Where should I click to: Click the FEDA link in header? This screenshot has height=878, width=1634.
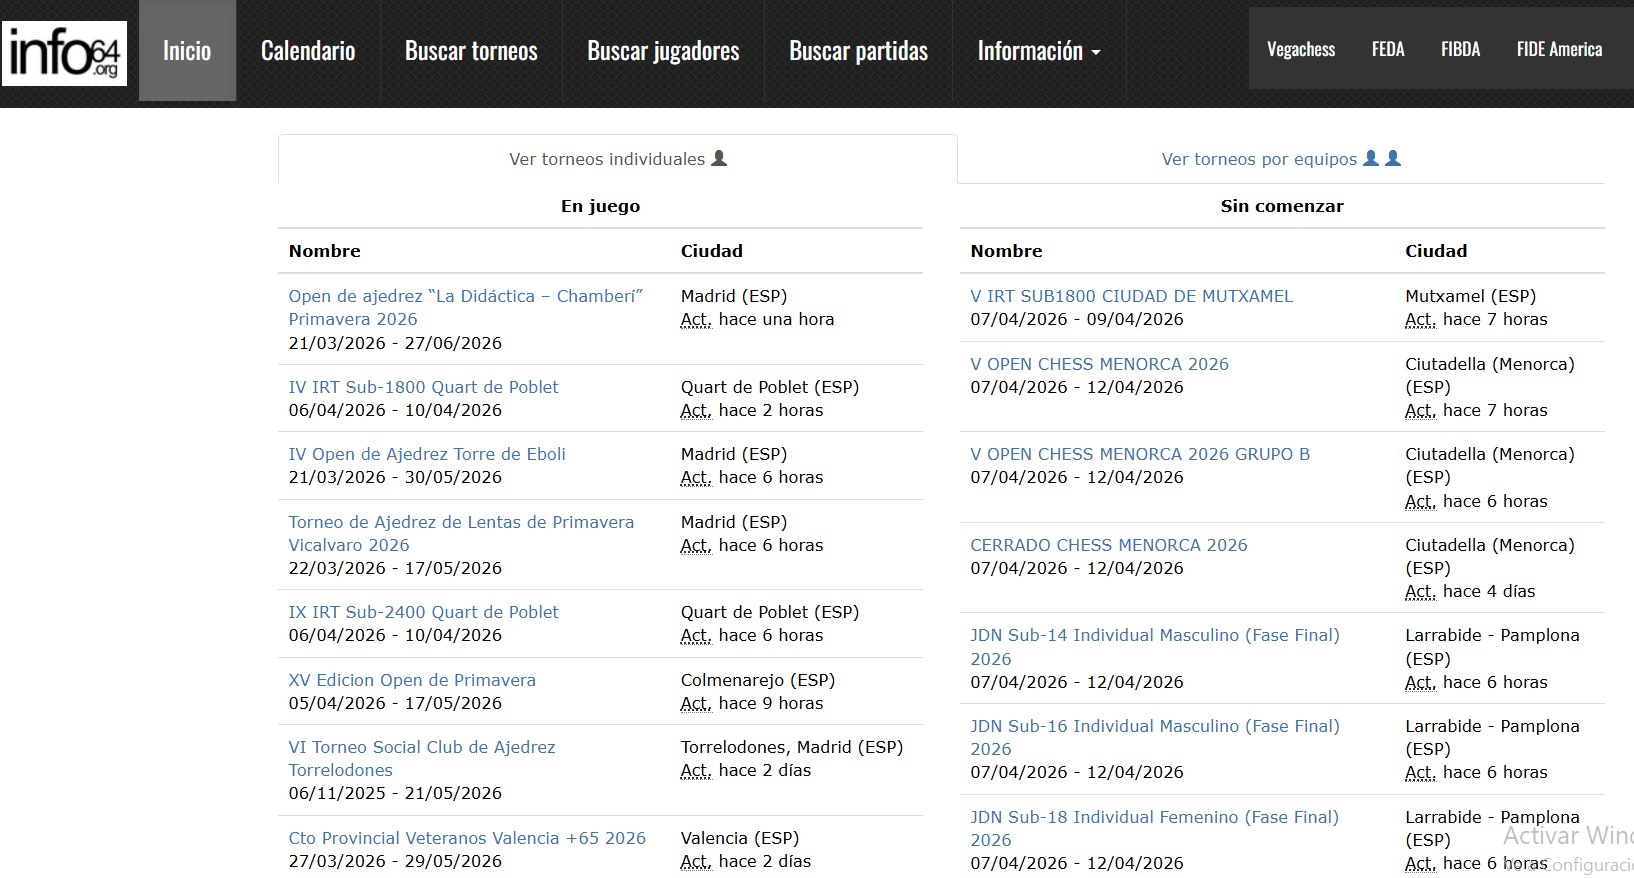pos(1387,49)
